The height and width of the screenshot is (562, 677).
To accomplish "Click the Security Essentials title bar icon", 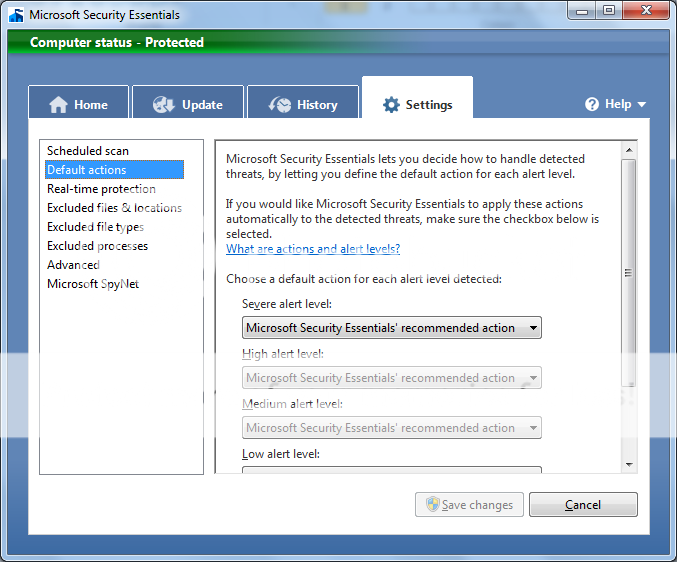I will point(16,15).
